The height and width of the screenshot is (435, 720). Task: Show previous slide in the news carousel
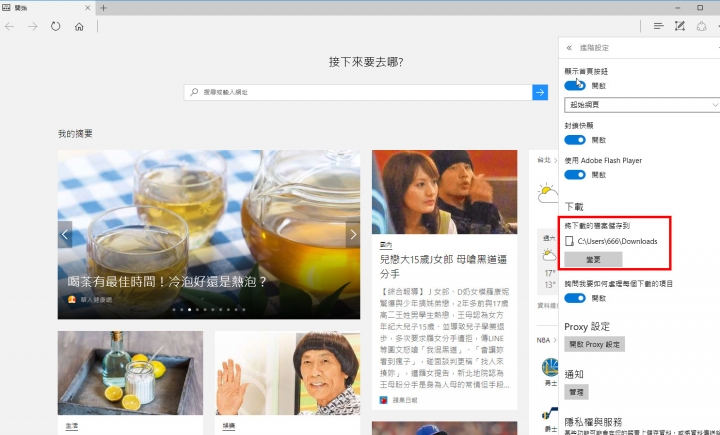65,234
